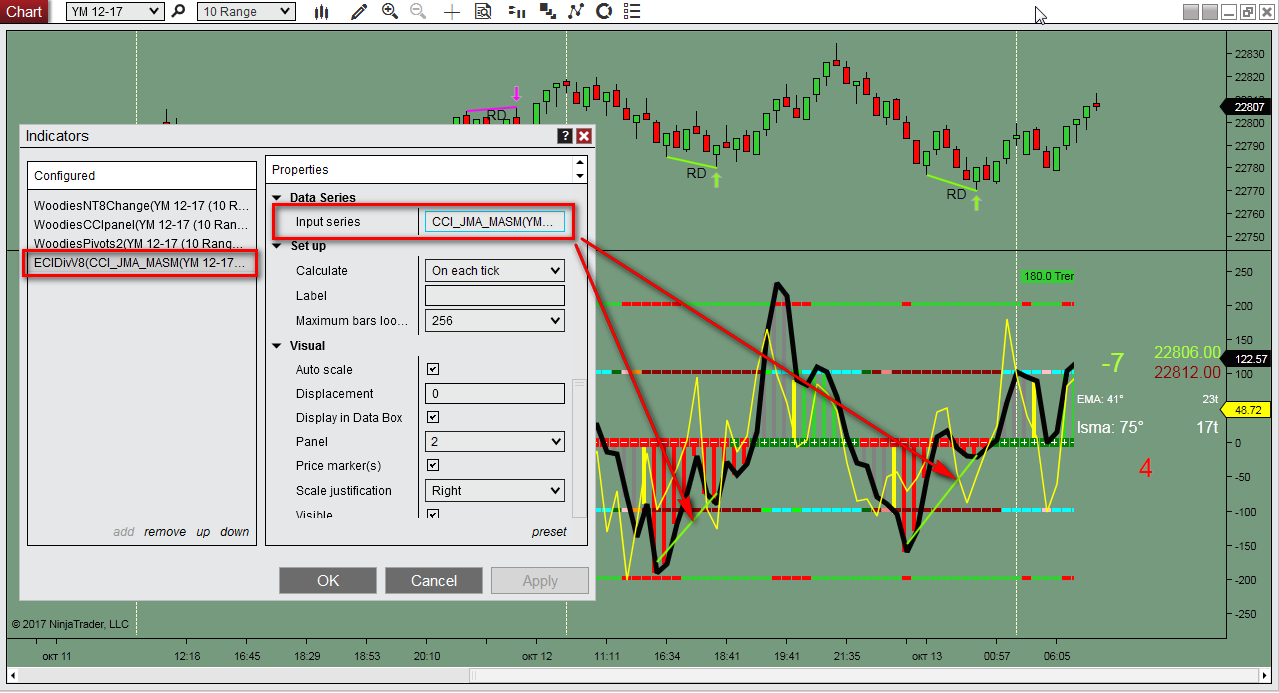The image size is (1279, 693).
Task: Open the Calculate 'On each tick' dropdown
Action: pos(495,271)
